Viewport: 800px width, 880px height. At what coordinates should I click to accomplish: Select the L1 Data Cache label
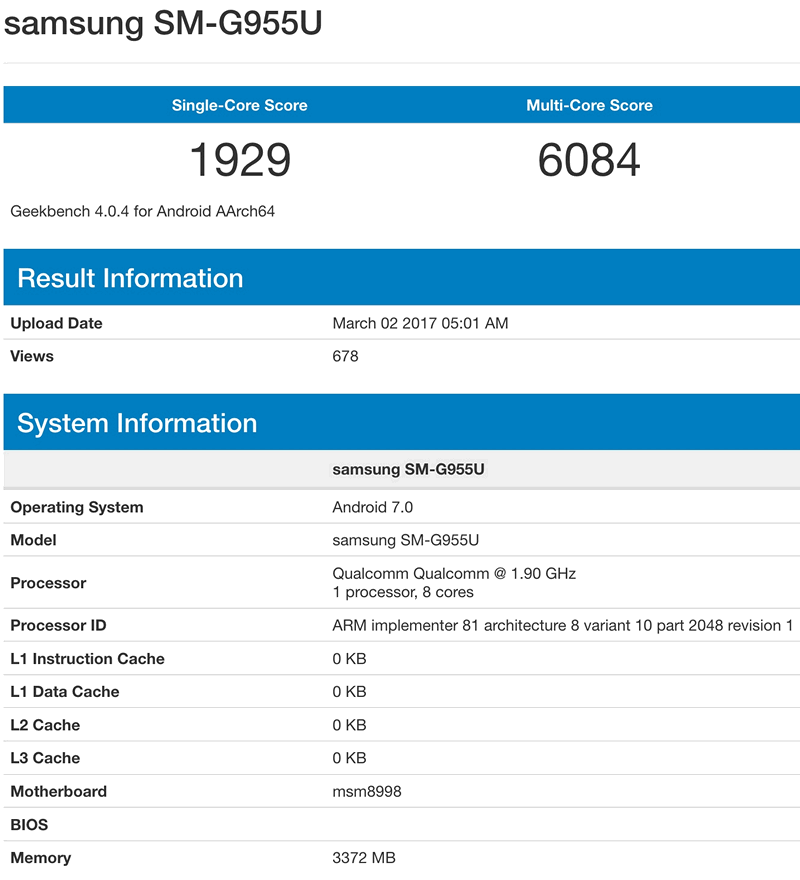tap(65, 691)
